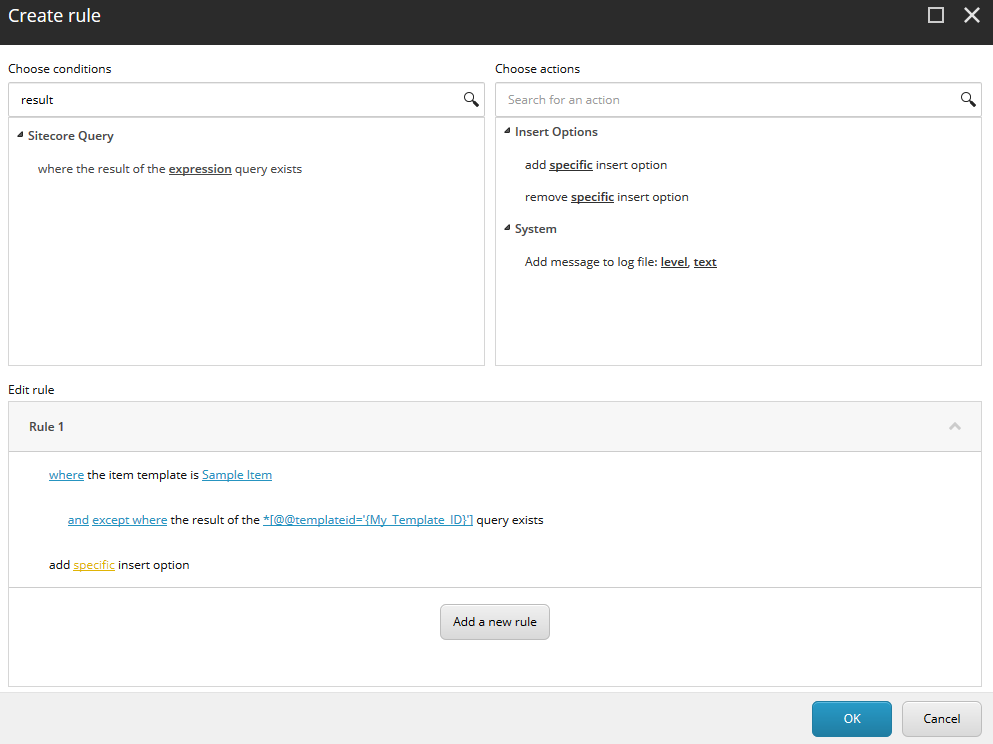Click the text link in the log action

point(705,261)
